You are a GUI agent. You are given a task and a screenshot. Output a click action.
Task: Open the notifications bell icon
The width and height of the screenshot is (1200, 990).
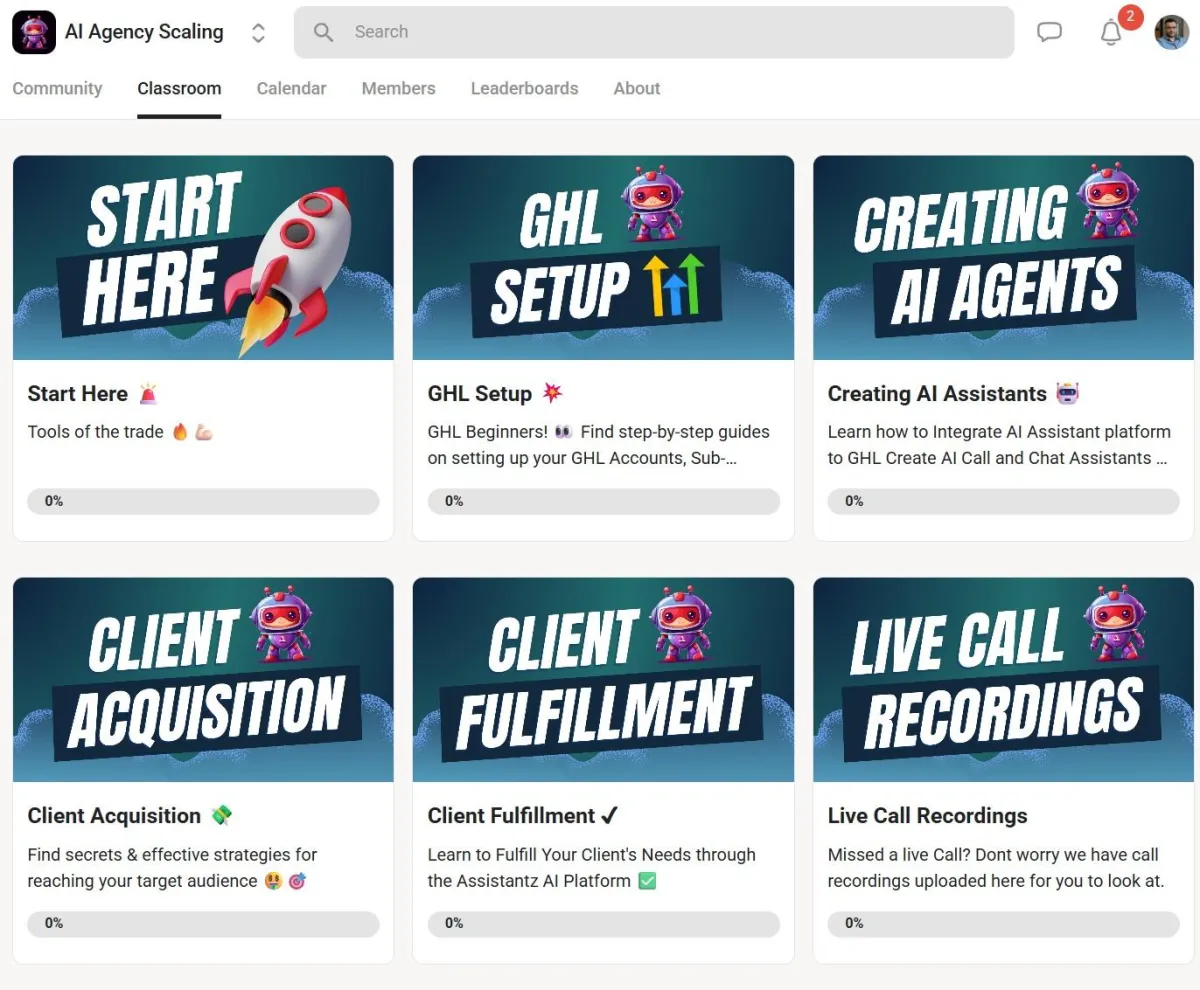pos(1111,32)
